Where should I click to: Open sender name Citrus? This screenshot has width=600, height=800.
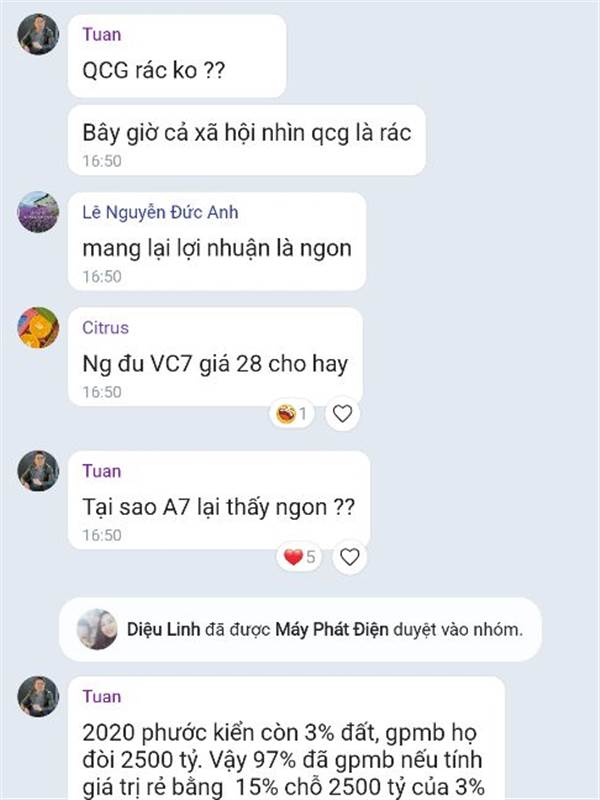click(x=106, y=328)
